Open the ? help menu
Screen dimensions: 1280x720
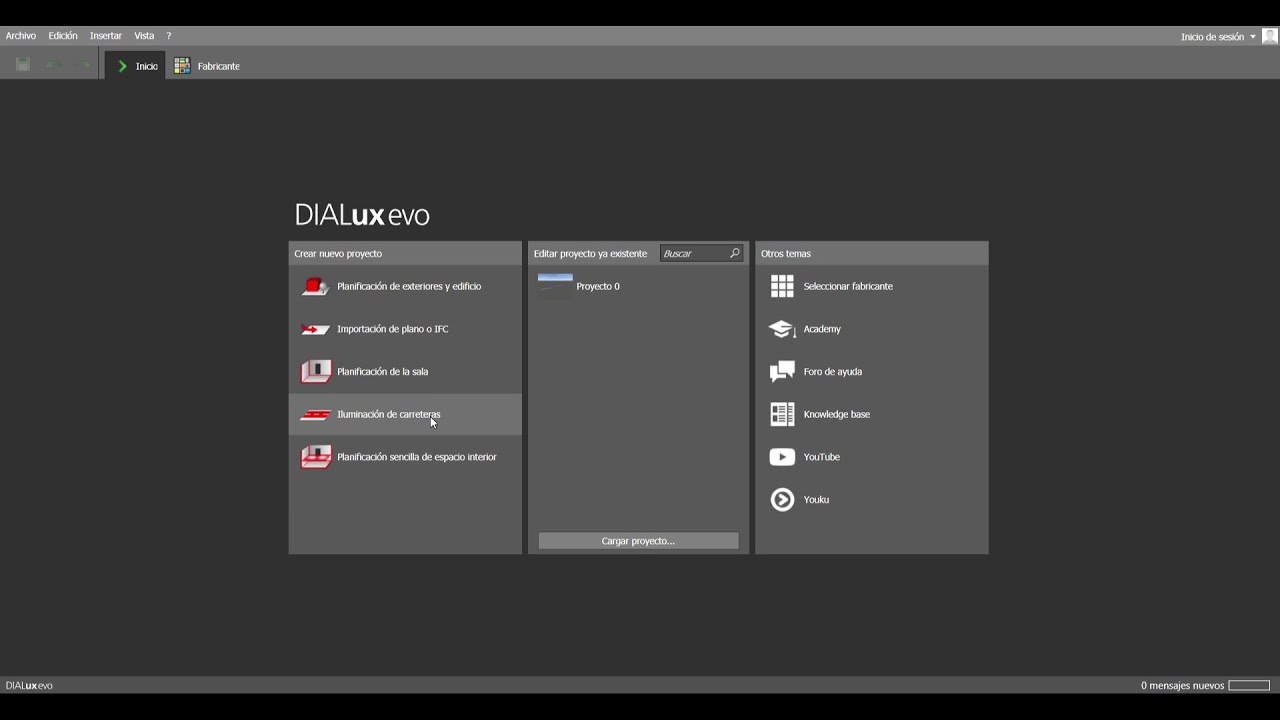click(168, 36)
